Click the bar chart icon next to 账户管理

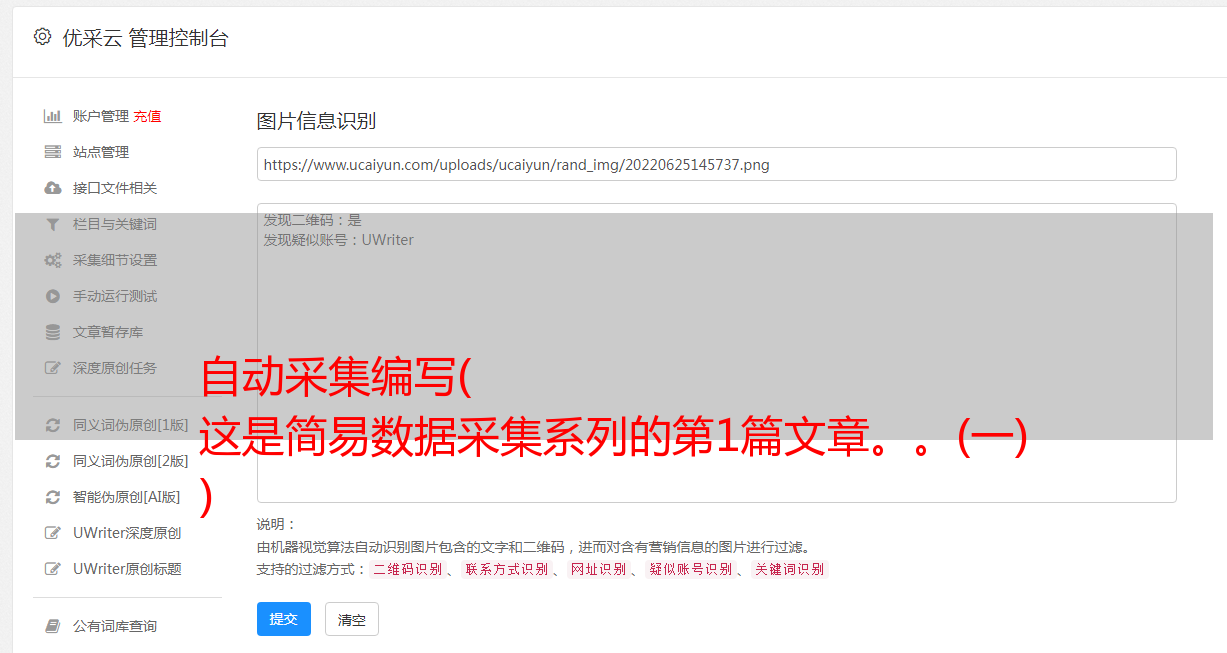(53, 116)
